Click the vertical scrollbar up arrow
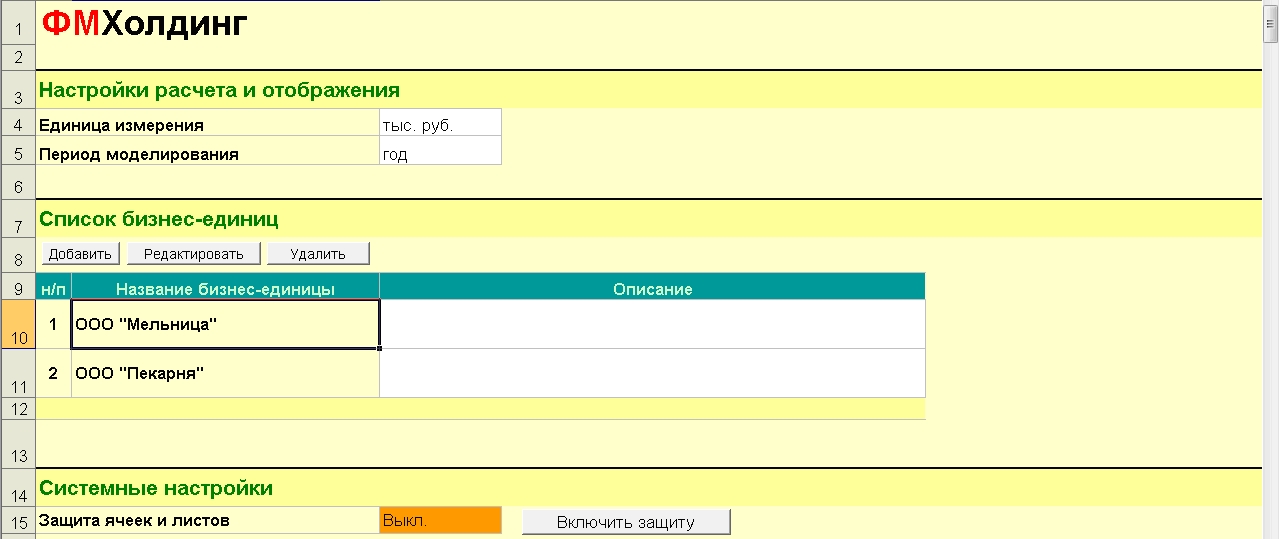The height and width of the screenshot is (539, 1280). tap(1271, 10)
